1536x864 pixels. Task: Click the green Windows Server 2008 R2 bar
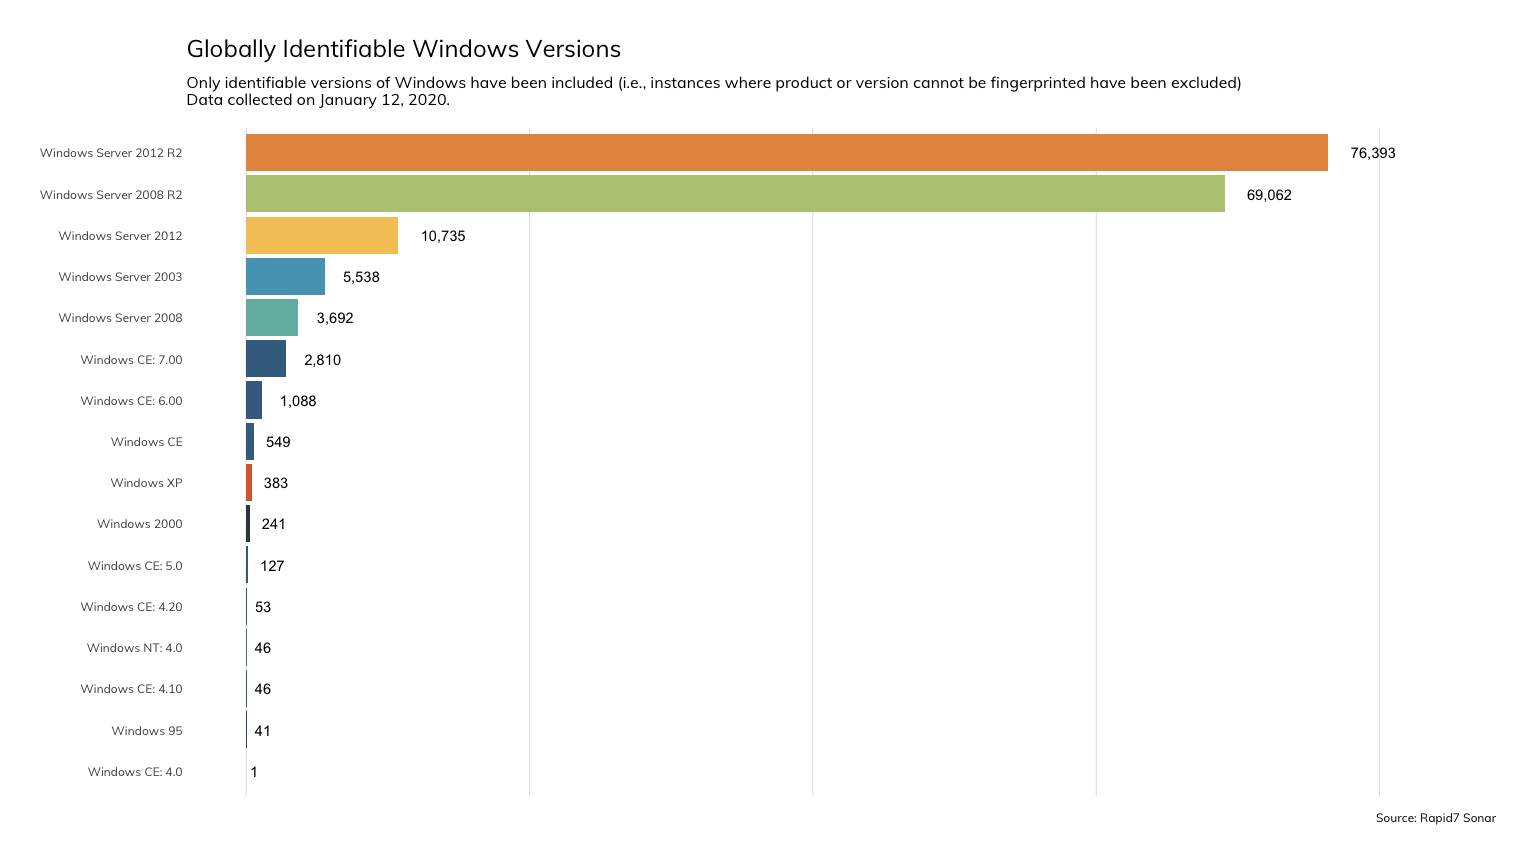tap(735, 194)
